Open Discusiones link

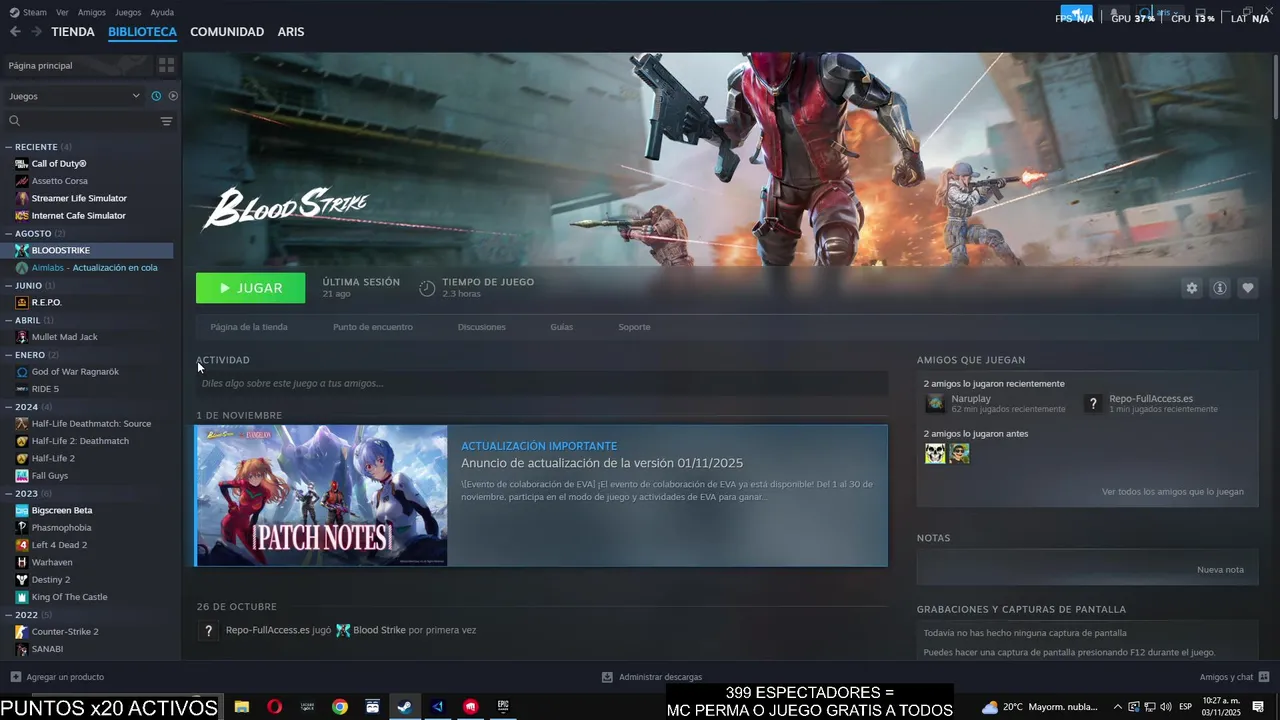pyautogui.click(x=482, y=327)
